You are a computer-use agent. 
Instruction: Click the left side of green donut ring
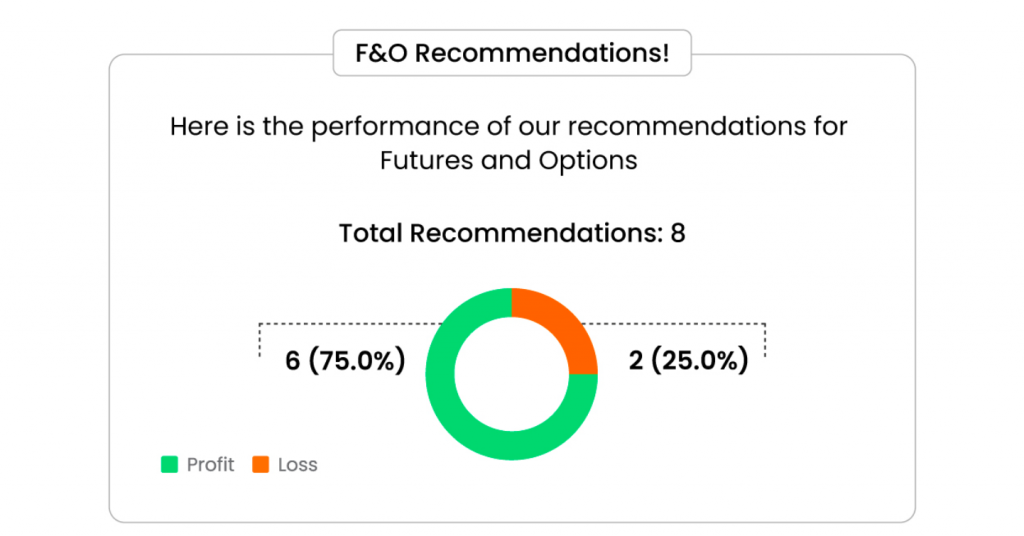[x=440, y=374]
